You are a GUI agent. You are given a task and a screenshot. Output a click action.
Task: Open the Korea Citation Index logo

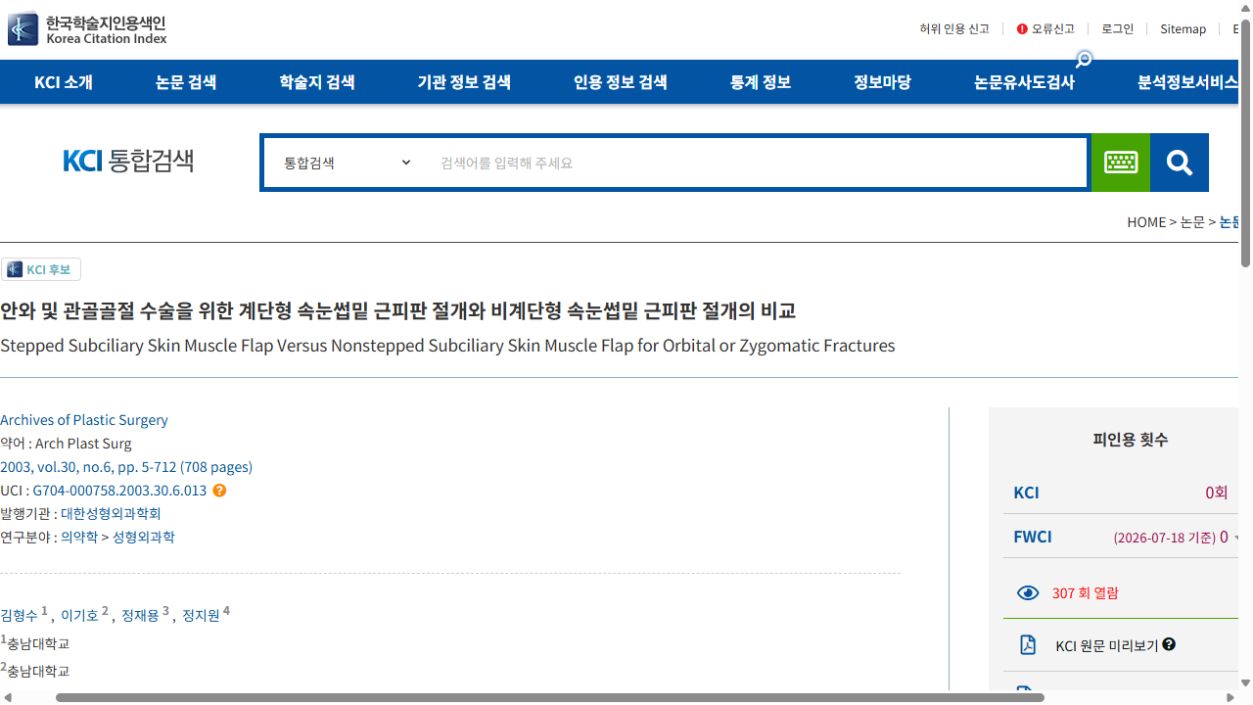point(87,29)
